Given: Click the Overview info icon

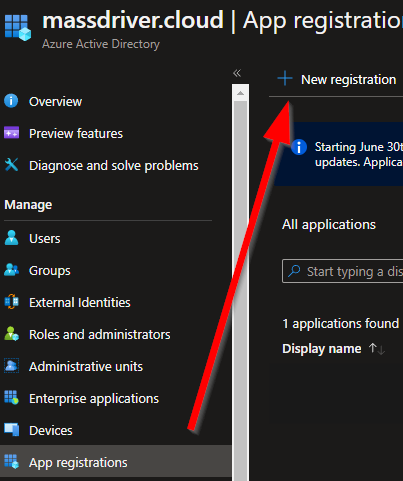Looking at the screenshot, I should pos(11,101).
